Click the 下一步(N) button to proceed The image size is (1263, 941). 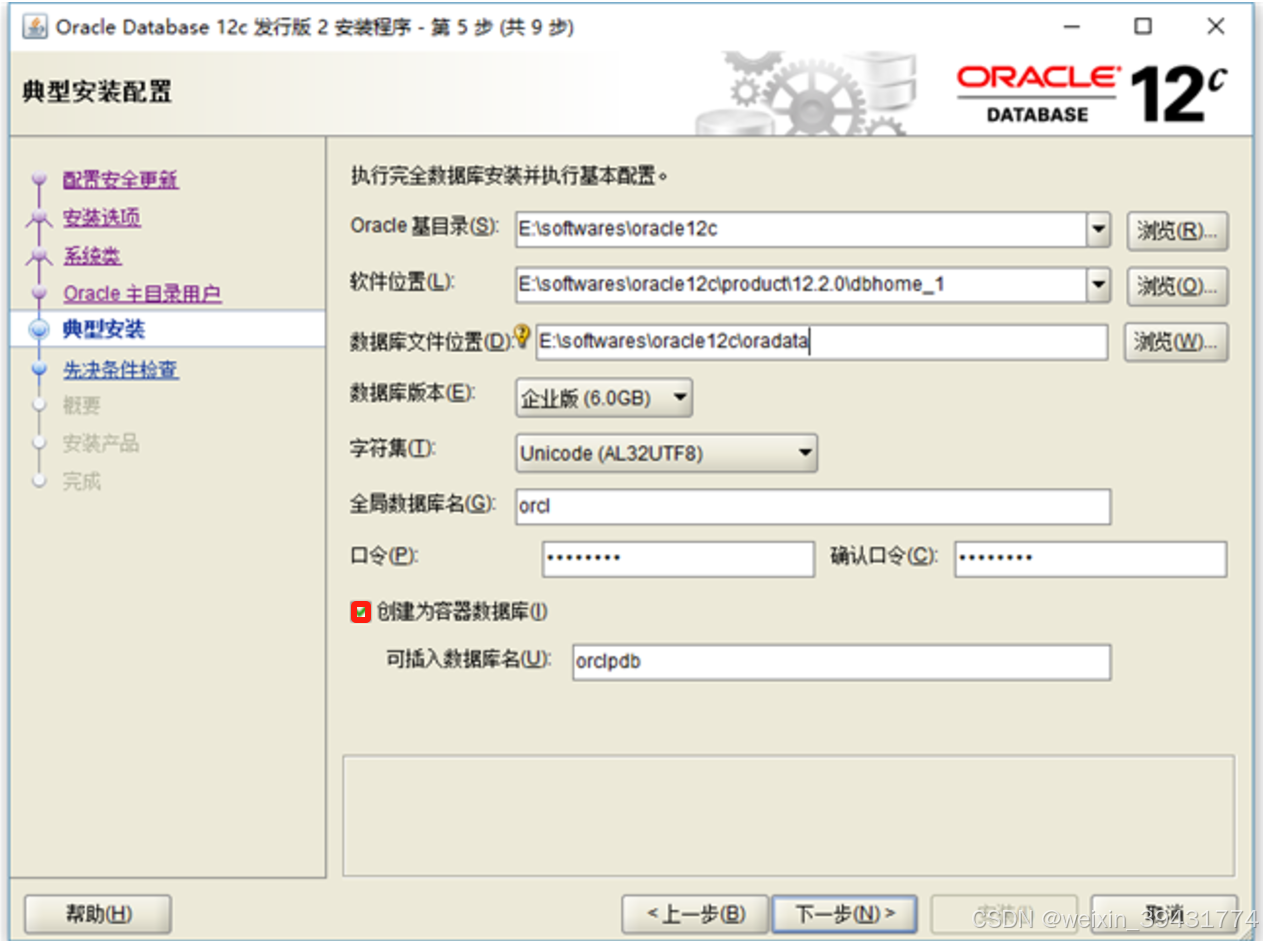point(843,913)
